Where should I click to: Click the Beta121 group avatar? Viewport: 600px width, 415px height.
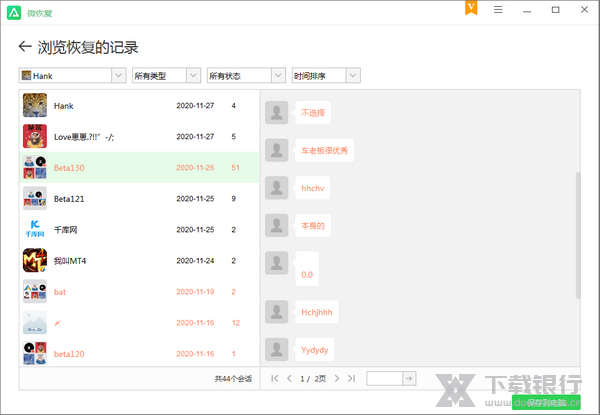pos(35,198)
